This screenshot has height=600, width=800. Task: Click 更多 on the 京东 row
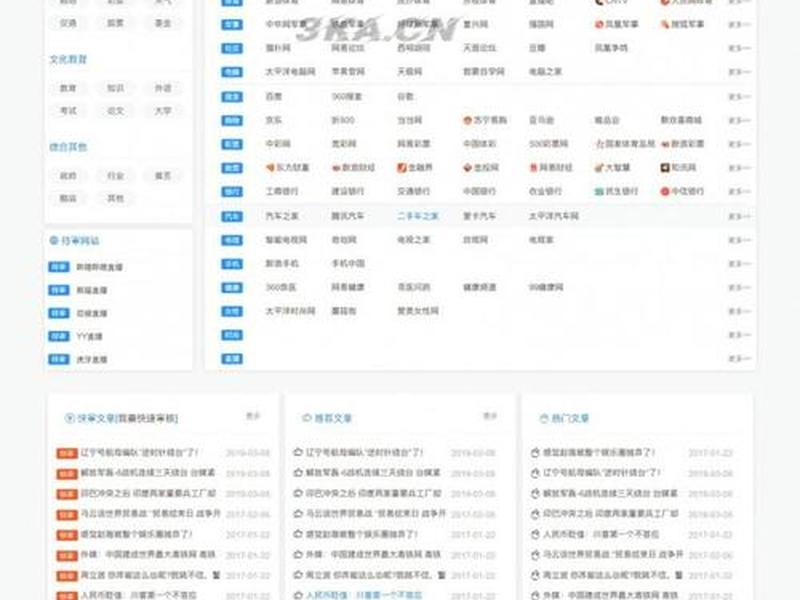[739, 120]
